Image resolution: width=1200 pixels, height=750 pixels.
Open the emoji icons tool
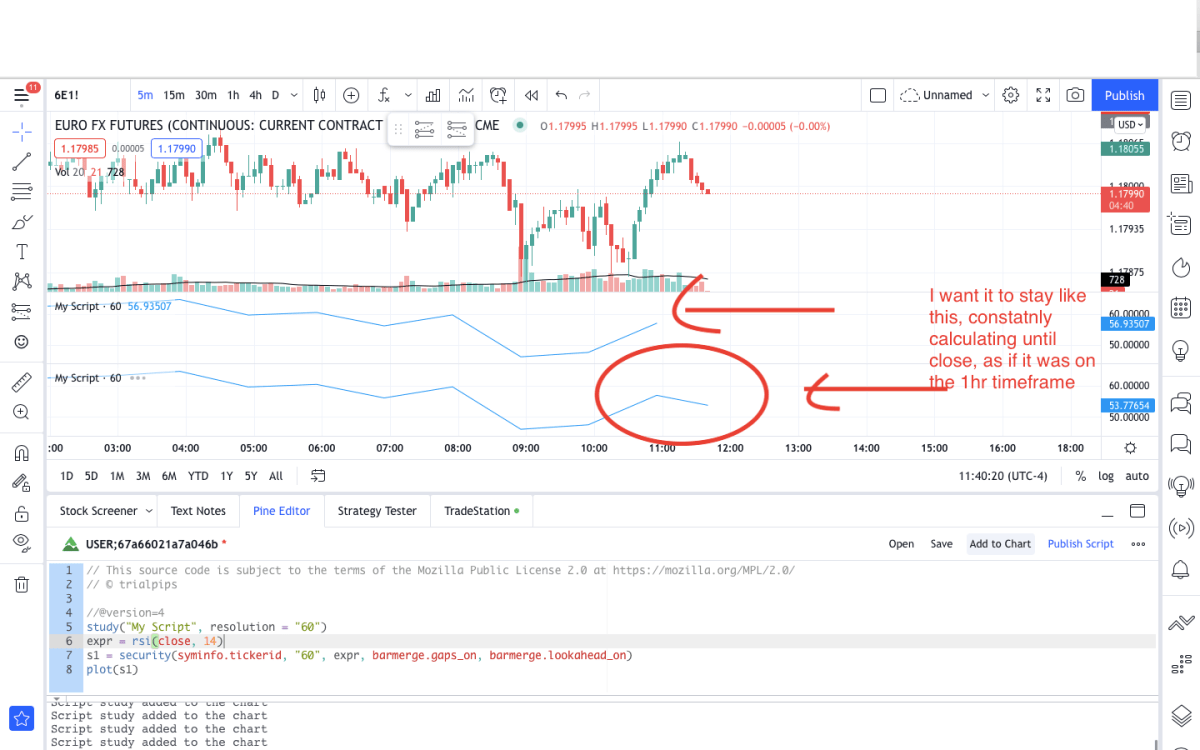tap(21, 341)
